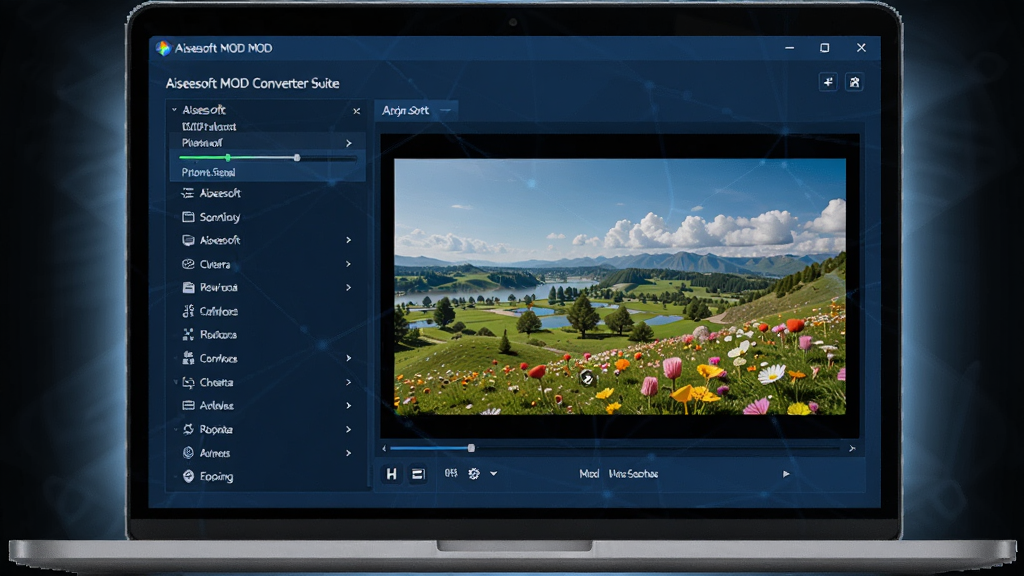The image size is (1024, 576).
Task: Collapse the Aiseesoft header with its arrow
Action: click(174, 110)
